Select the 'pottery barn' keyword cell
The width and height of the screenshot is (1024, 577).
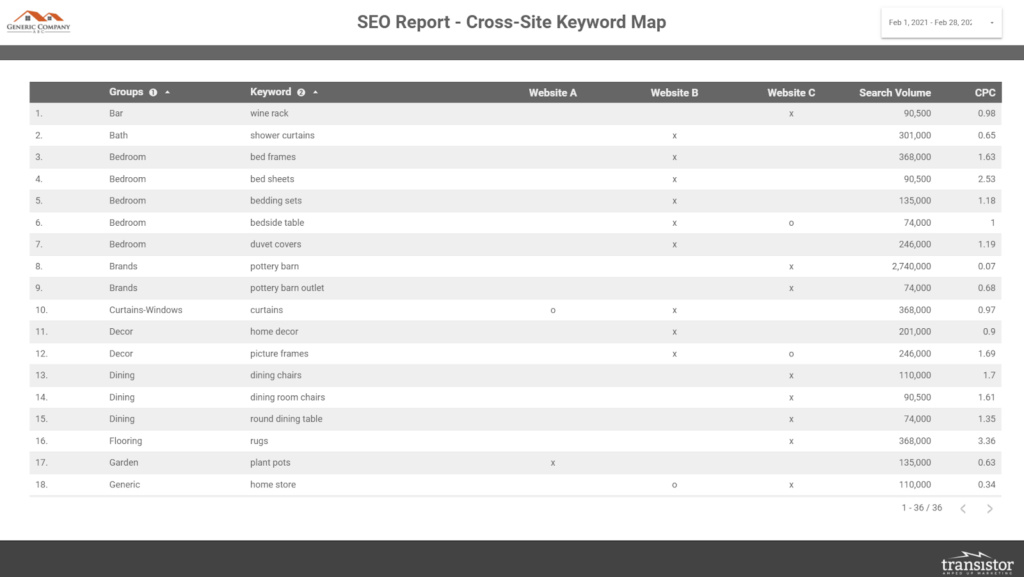click(x=274, y=267)
